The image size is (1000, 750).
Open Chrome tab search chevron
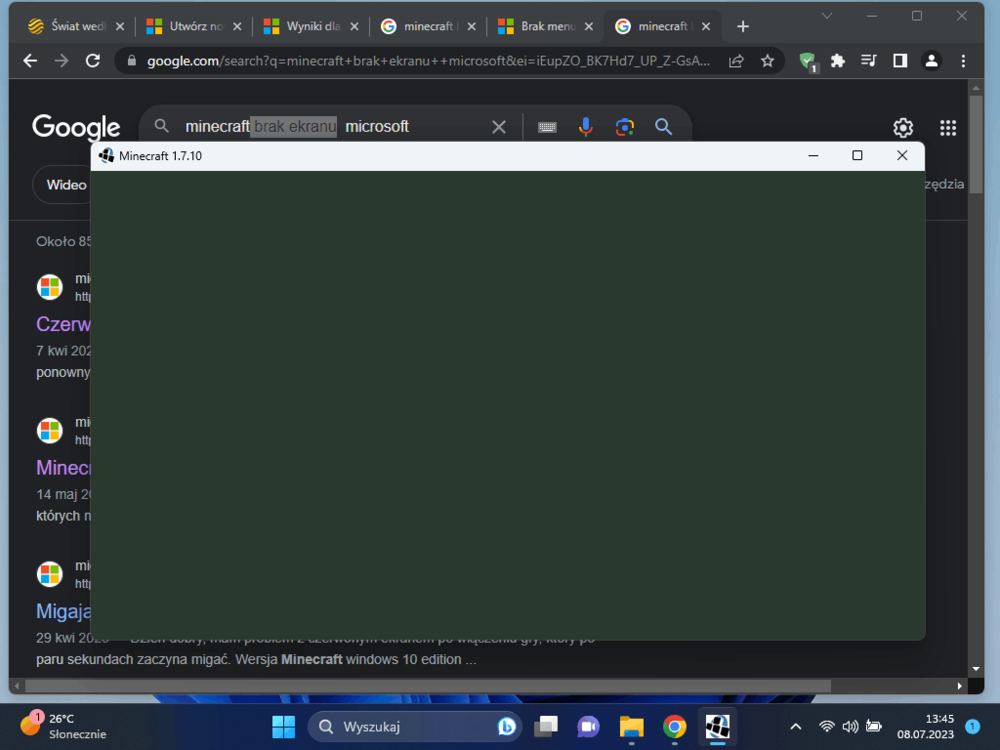(x=827, y=16)
